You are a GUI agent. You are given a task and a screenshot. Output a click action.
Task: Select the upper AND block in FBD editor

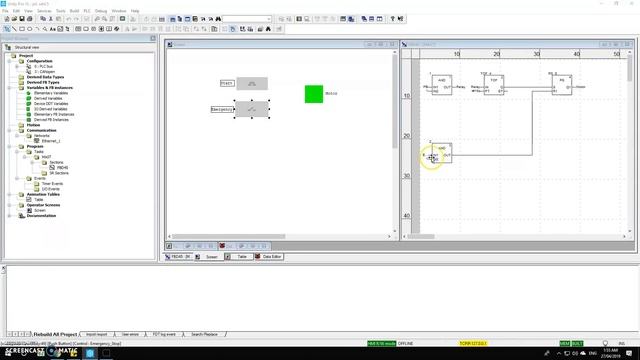442,85
